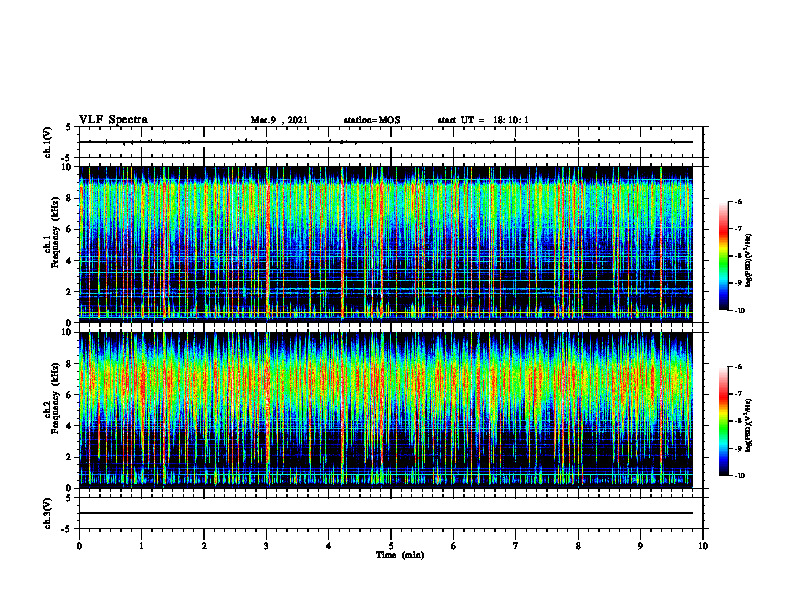Click the "4" minute tick label
The width and height of the screenshot is (792, 612).
coord(329,546)
